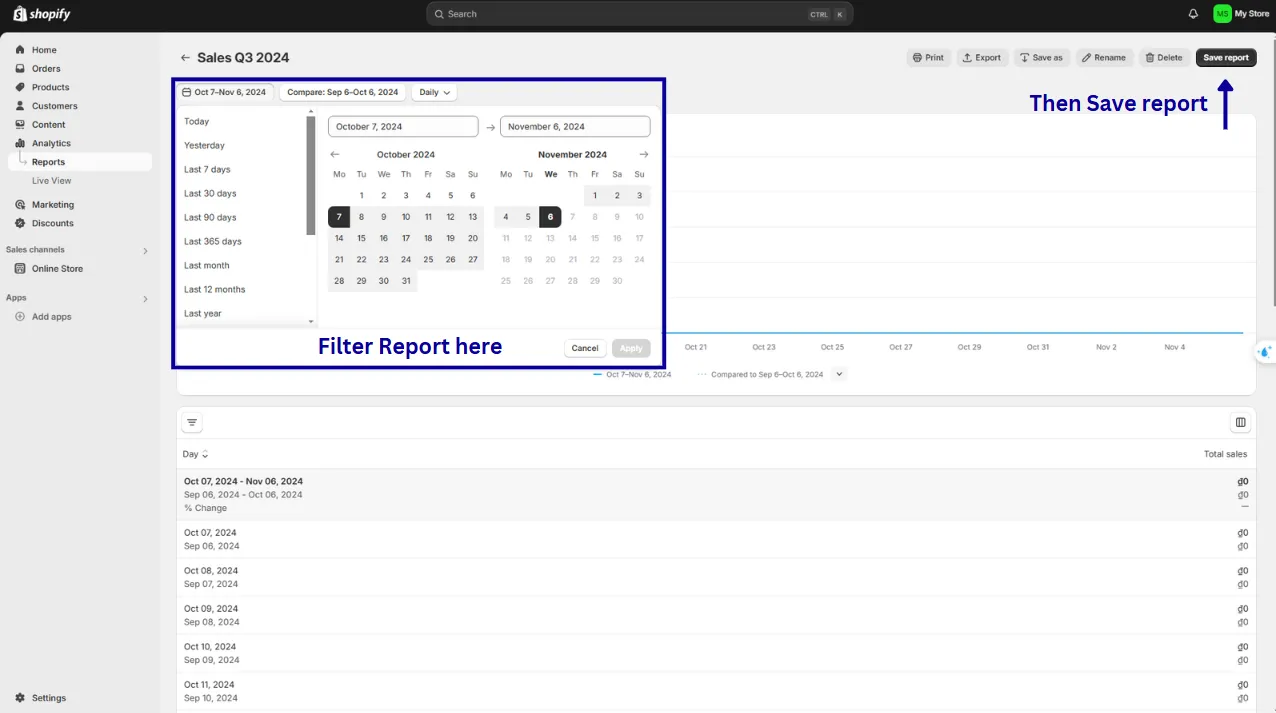Open the table filter icon button

coord(192,423)
